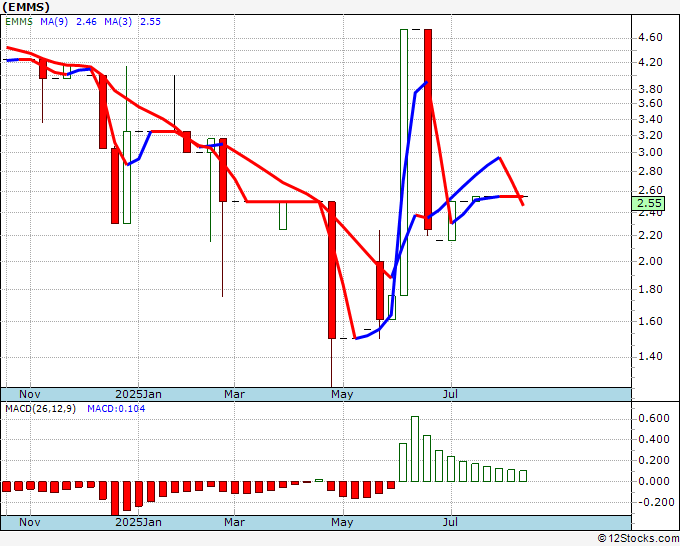Viewport: 680px width, 546px height.
Task: Click the (EMMS) chart title
Action: (x=26, y=7)
